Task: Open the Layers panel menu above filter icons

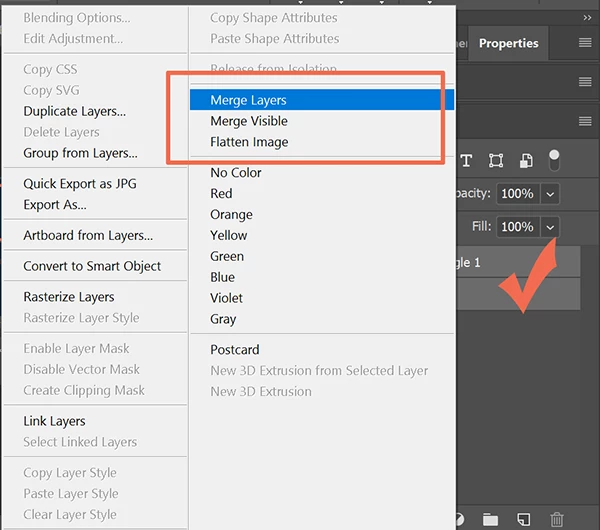Action: (x=585, y=121)
